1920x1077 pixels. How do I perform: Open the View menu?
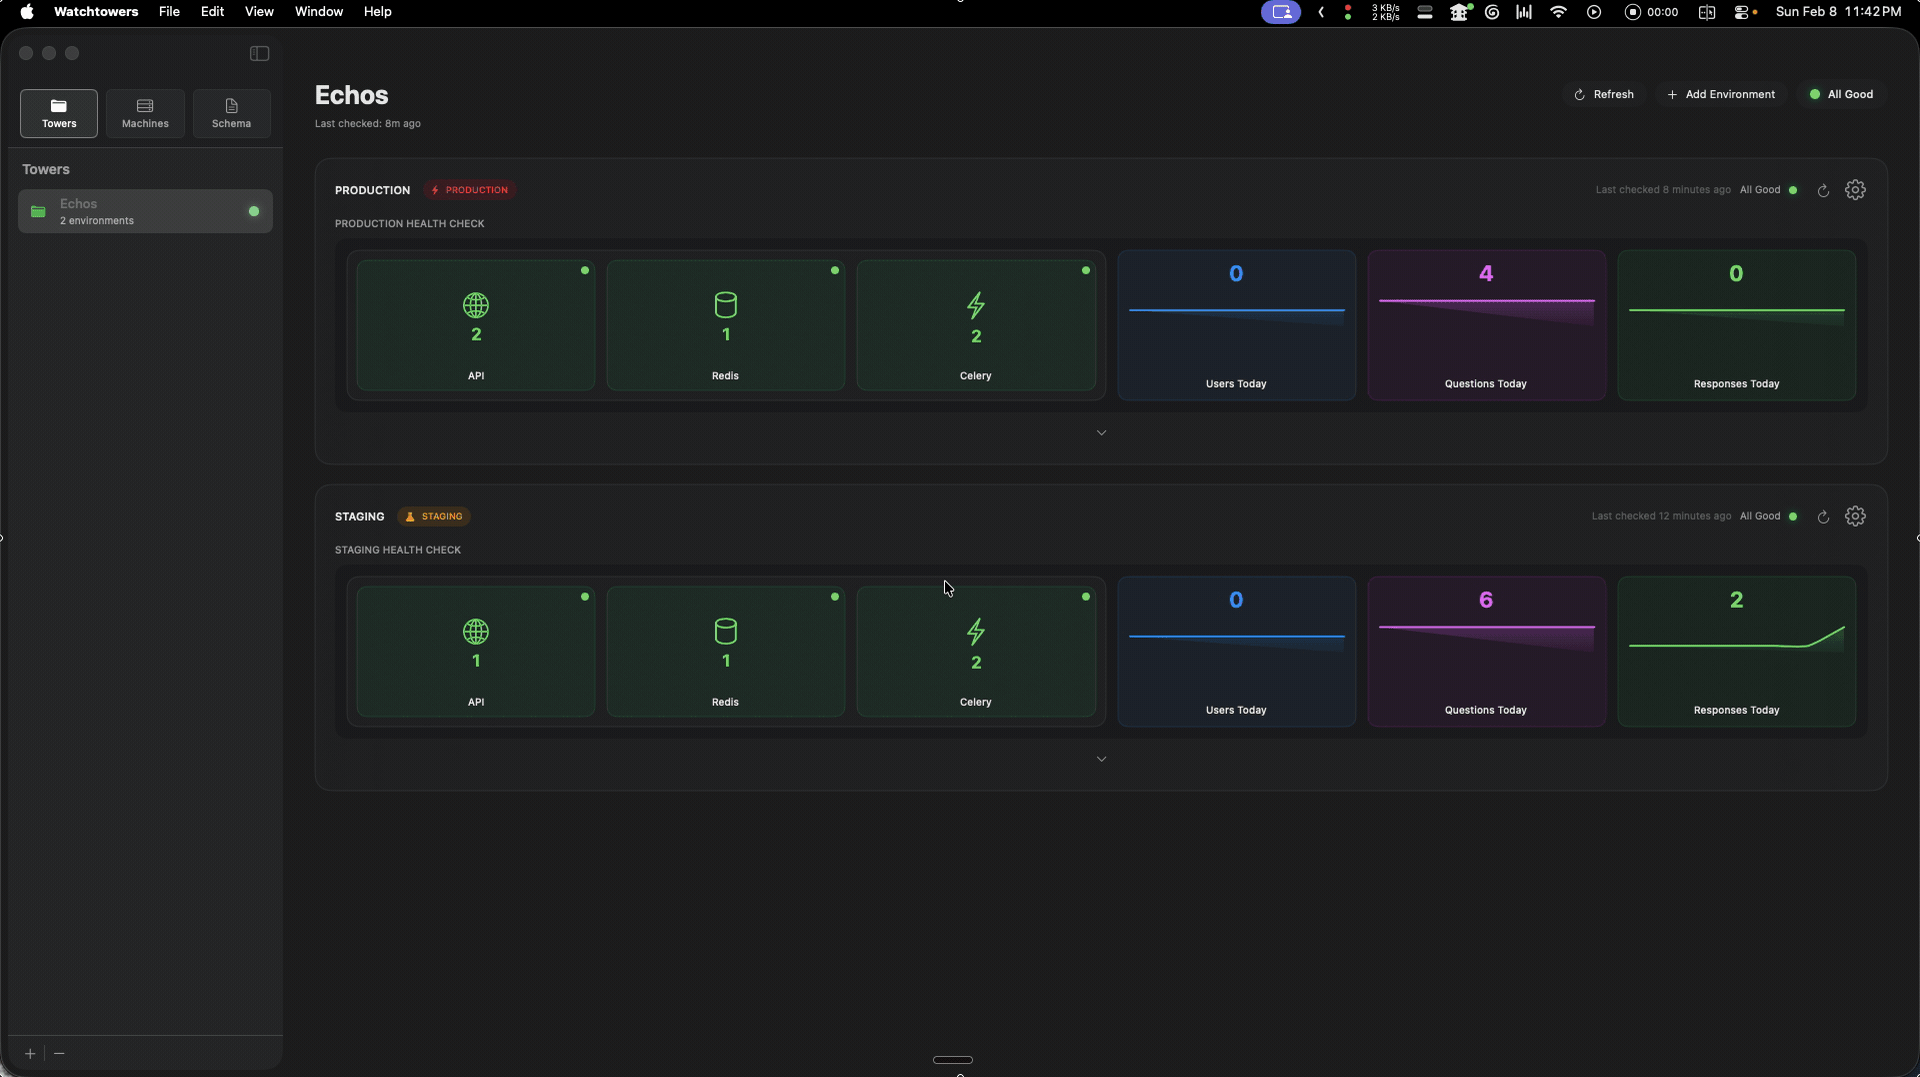pos(259,12)
